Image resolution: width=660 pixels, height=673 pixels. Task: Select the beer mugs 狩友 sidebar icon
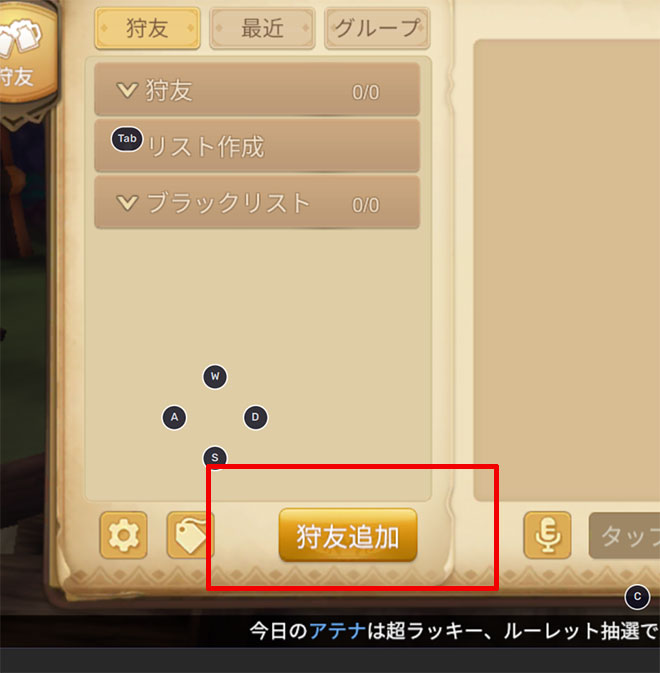(x=21, y=52)
